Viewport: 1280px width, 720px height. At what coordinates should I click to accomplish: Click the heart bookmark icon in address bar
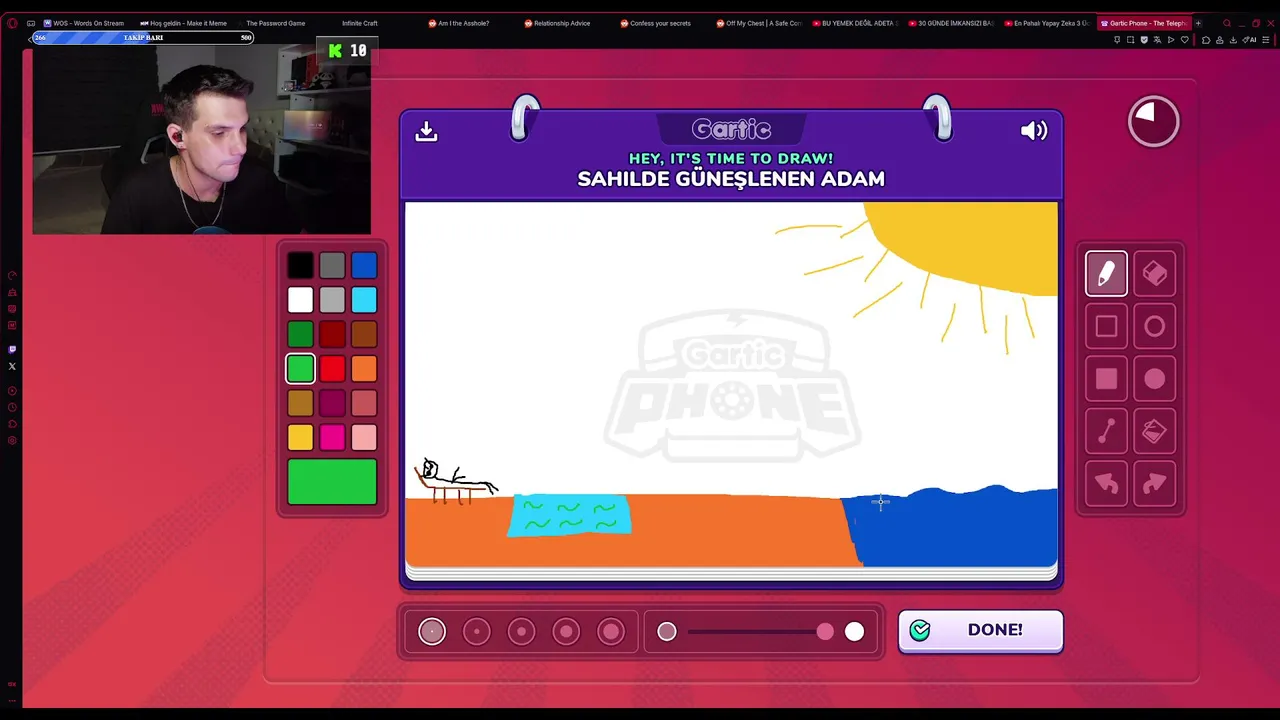(x=1185, y=40)
